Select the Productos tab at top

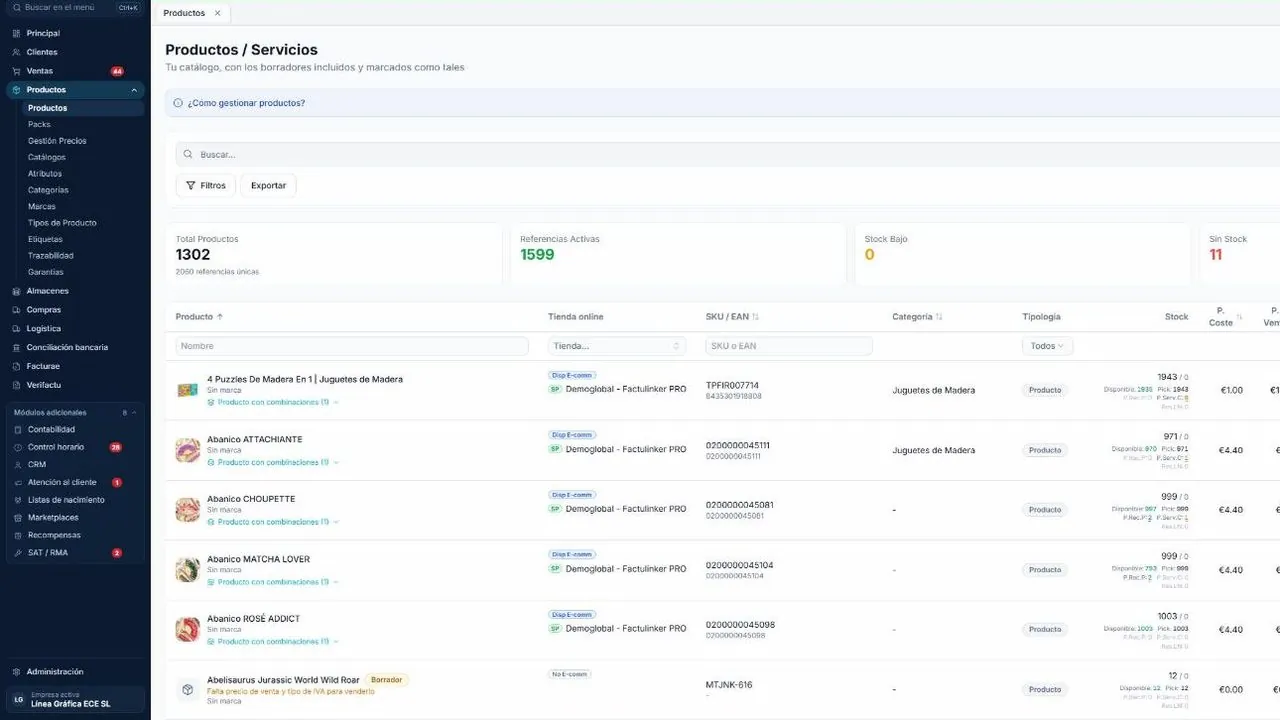pos(184,13)
